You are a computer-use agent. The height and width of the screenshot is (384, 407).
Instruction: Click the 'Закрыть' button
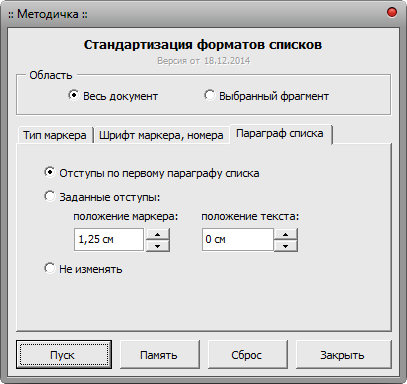pos(343,355)
